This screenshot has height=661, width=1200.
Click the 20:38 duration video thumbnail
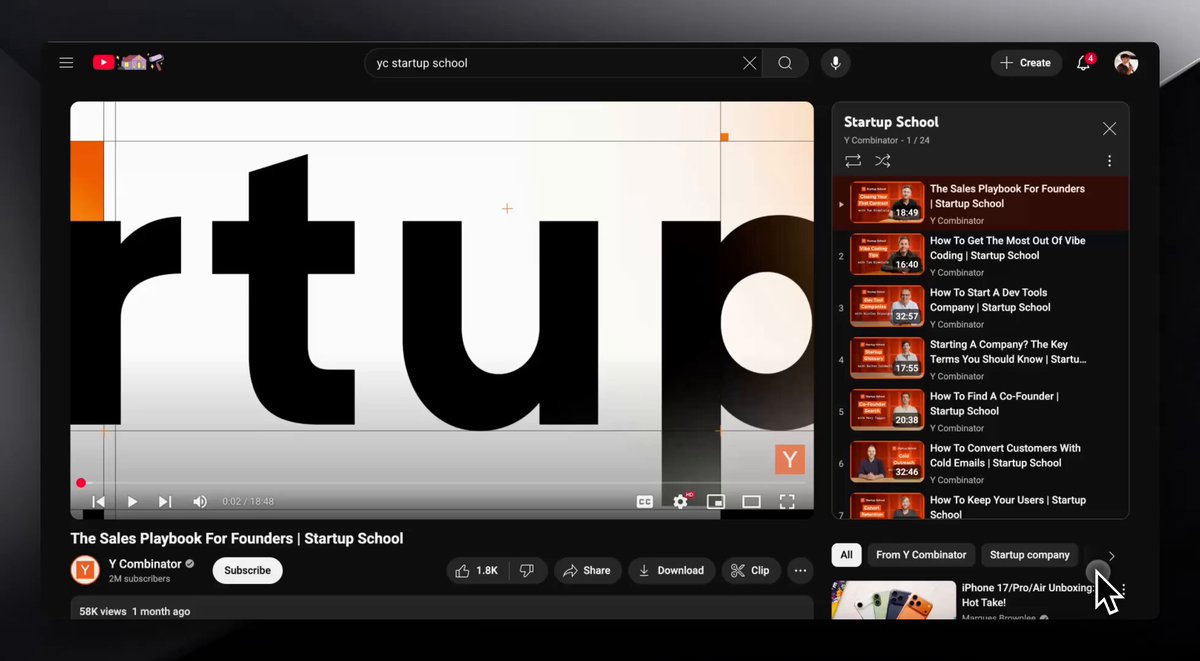(x=887, y=410)
